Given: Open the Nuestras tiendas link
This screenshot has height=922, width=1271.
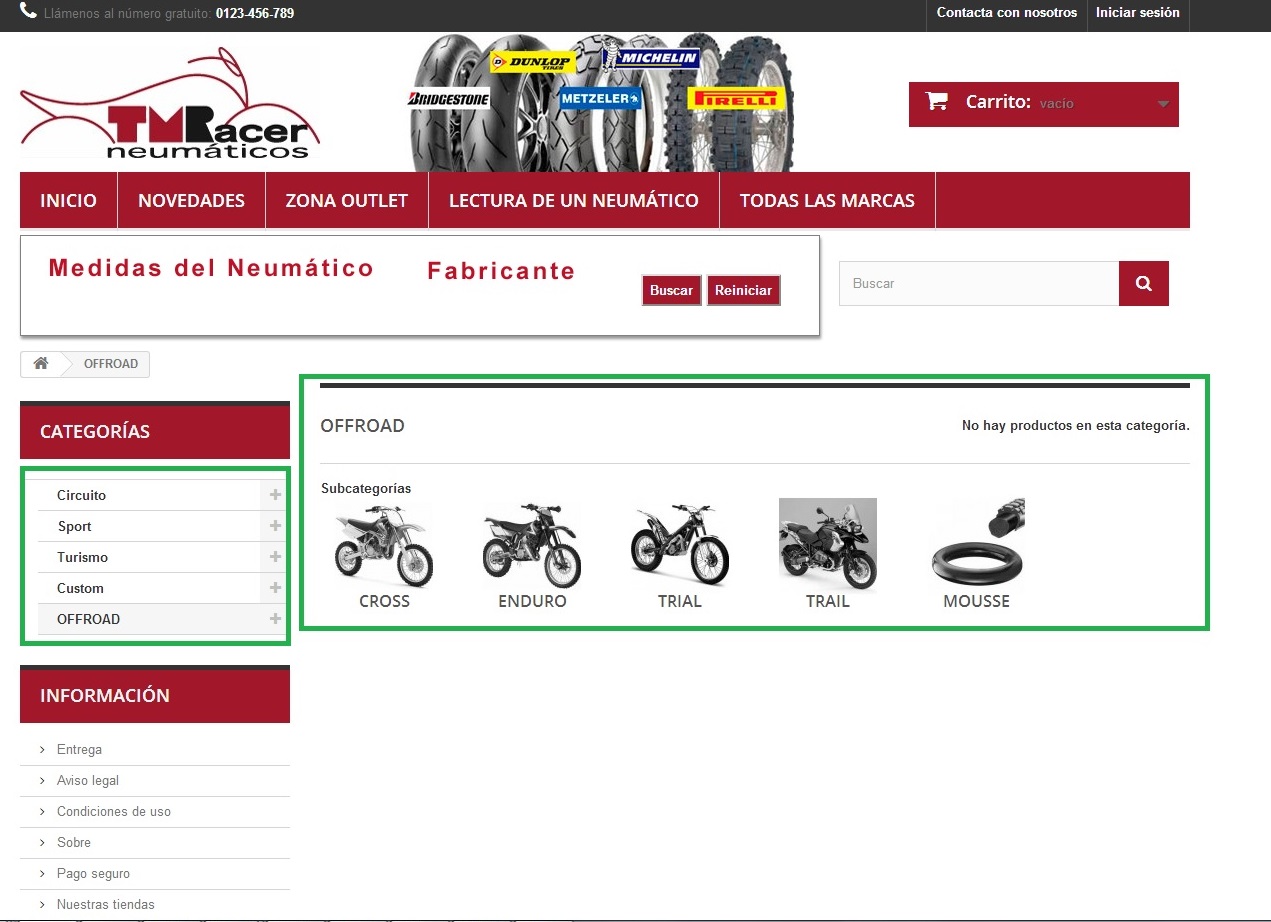Looking at the screenshot, I should [106, 904].
